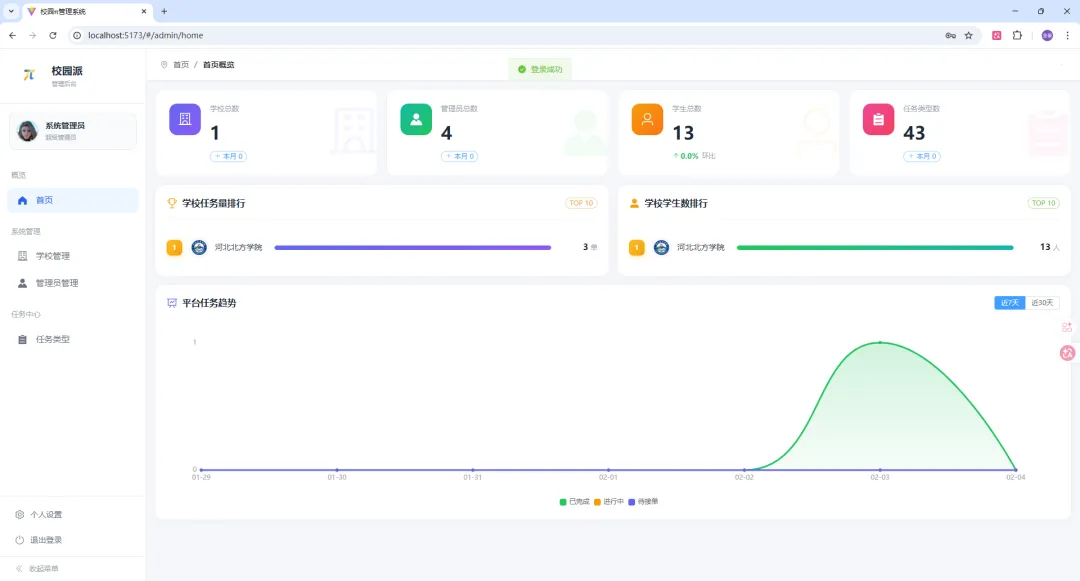1080x581 pixels.
Task: Click the pink 任务类型数 card icon
Action: pos(878,119)
